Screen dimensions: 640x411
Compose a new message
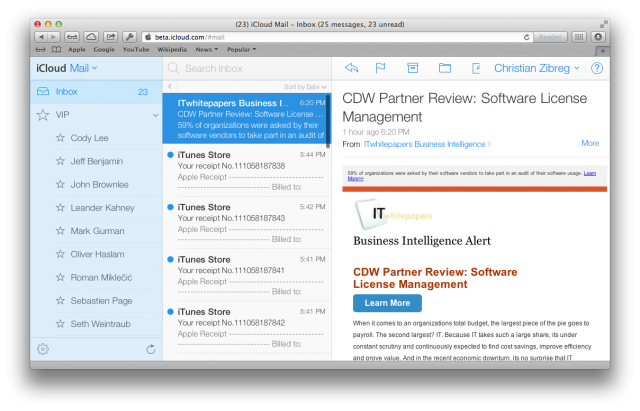(475, 68)
